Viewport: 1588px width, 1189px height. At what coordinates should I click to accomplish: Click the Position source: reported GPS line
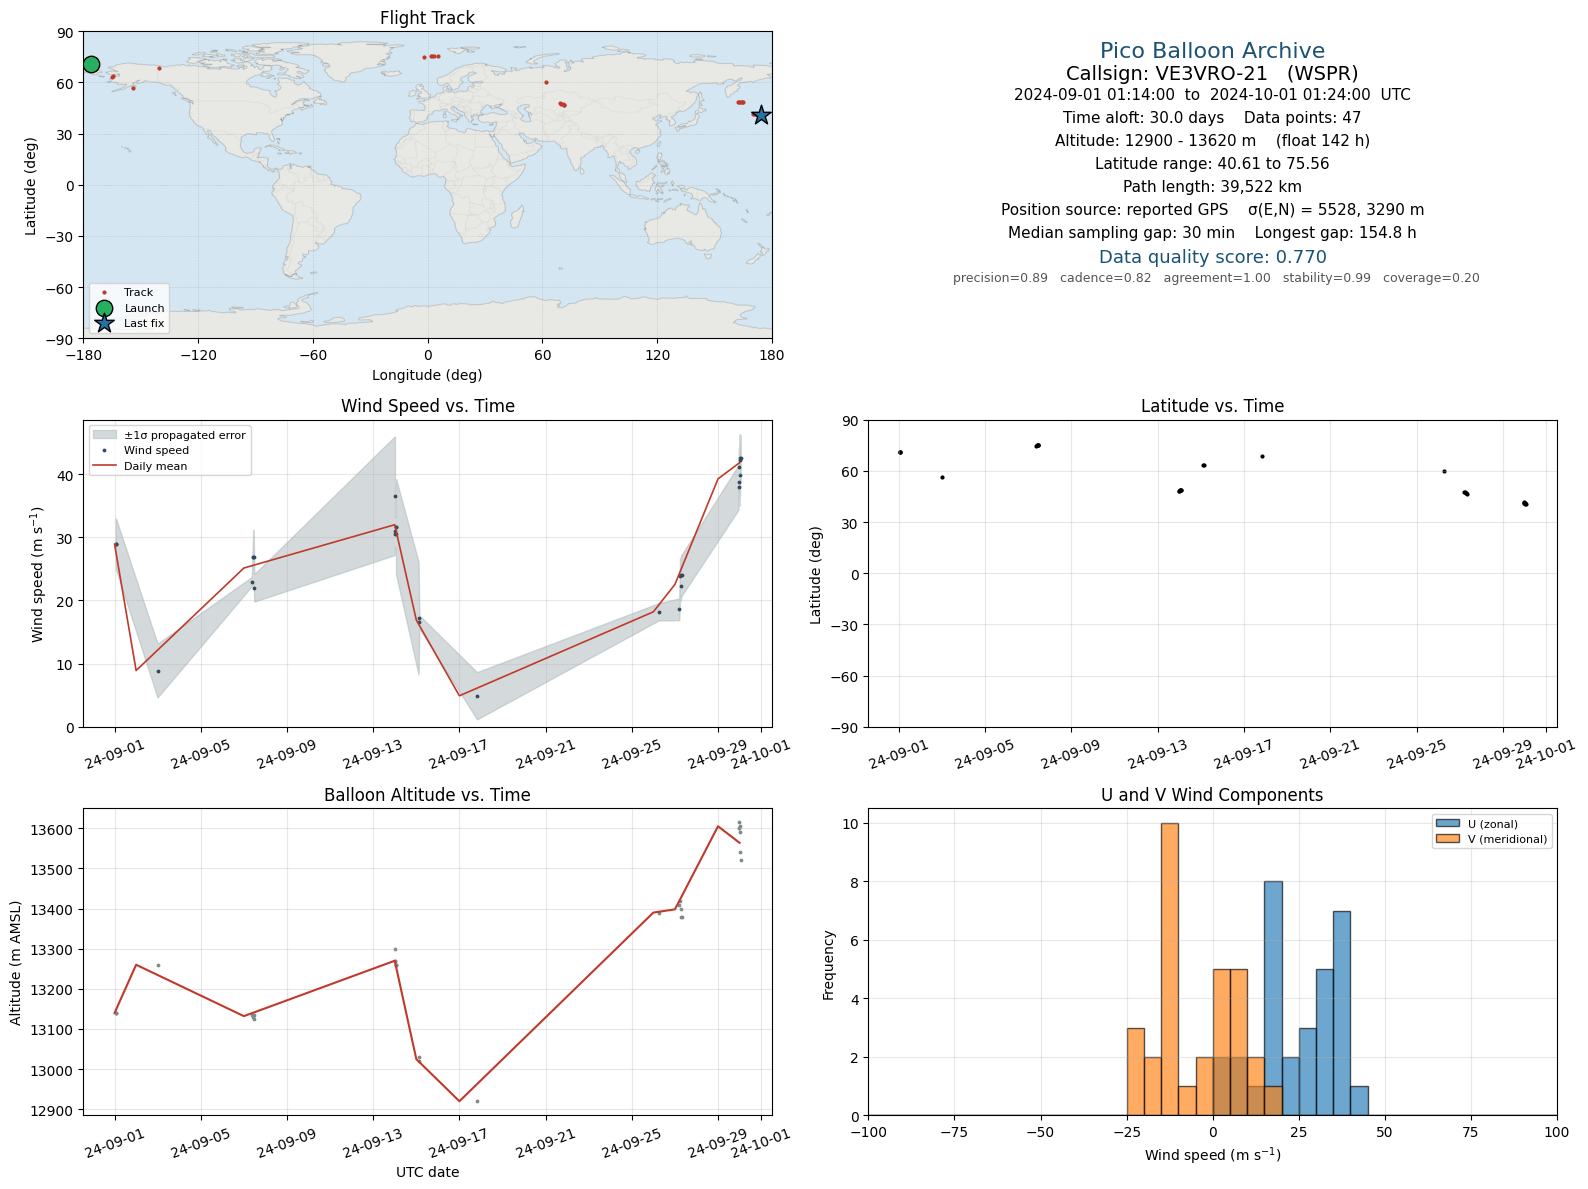point(1212,210)
